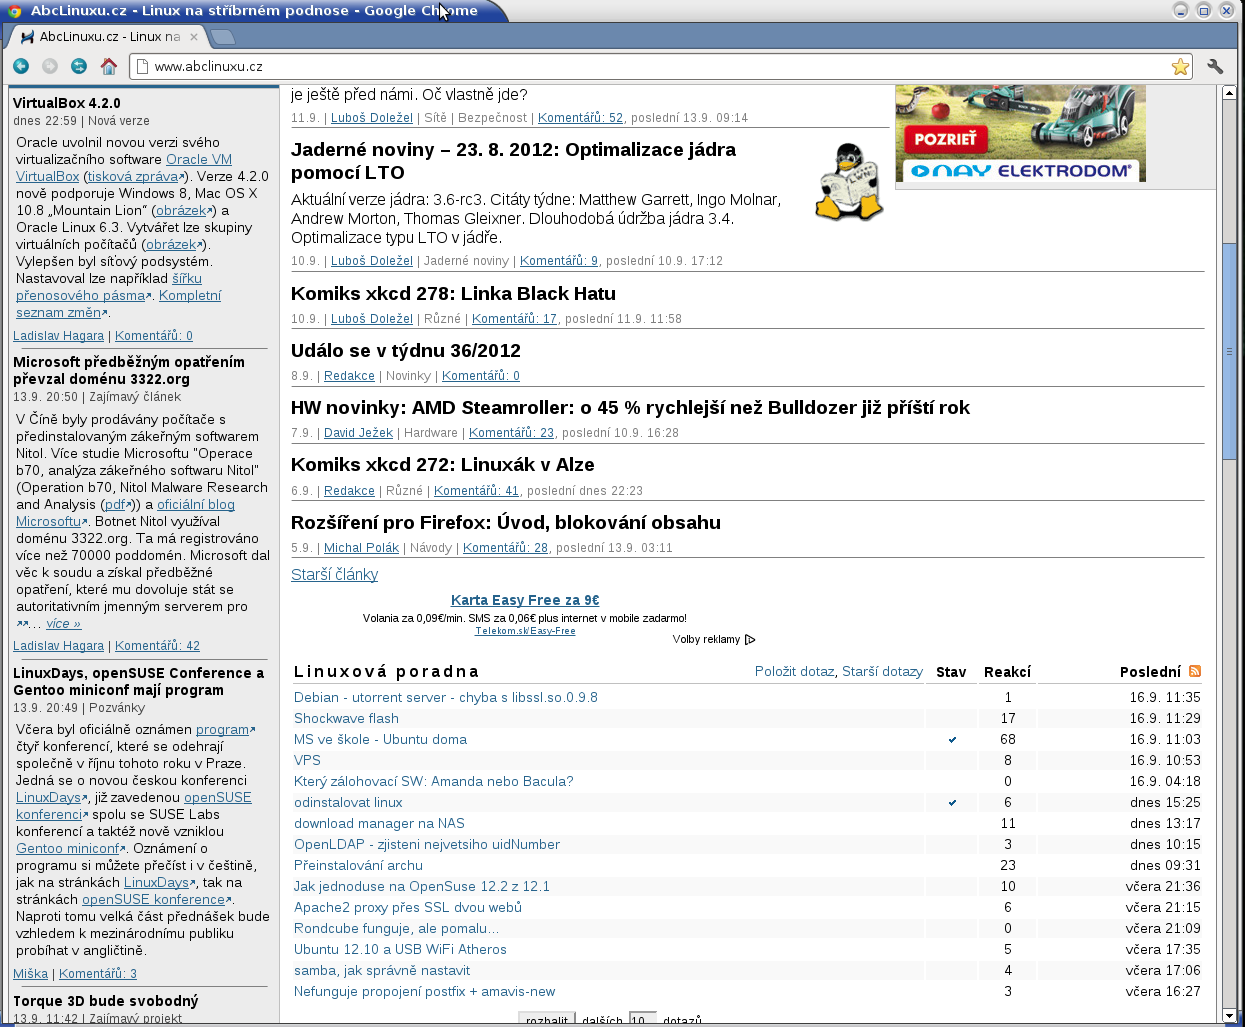Close the AbcLinuxu.cz tab
This screenshot has height=1027, width=1245.
pos(194,37)
